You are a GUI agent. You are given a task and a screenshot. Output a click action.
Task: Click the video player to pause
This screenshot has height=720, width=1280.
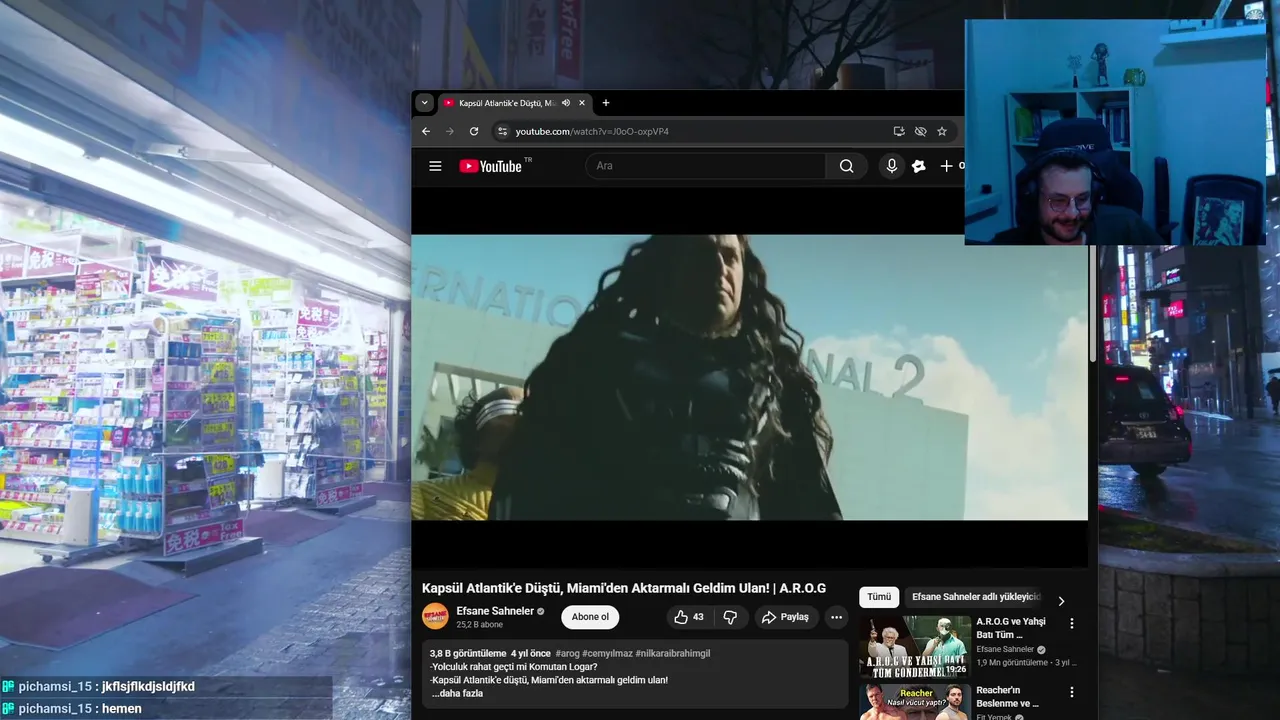pos(749,377)
